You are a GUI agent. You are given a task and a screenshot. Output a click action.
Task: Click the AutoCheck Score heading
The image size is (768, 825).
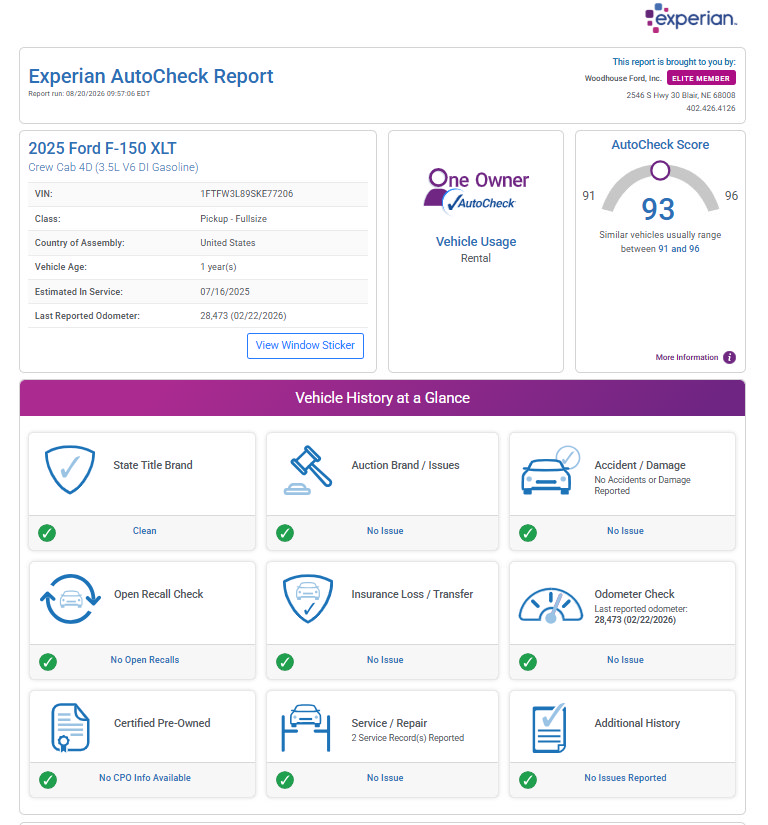point(660,145)
